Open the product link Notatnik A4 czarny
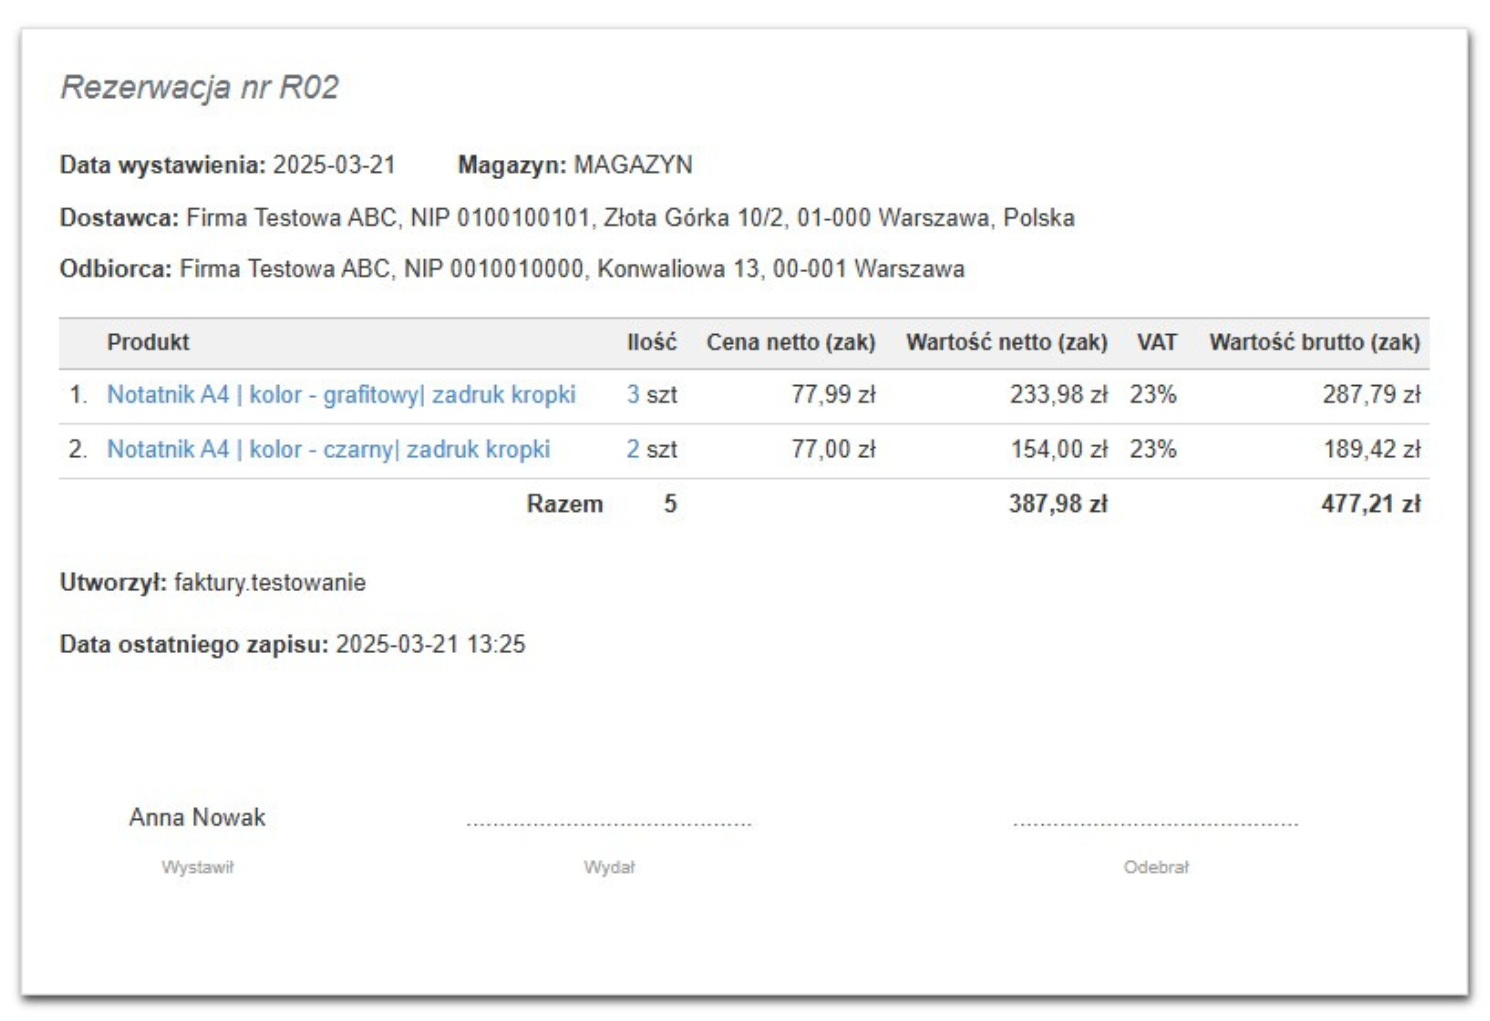This screenshot has height=1021, width=1490. point(330,450)
